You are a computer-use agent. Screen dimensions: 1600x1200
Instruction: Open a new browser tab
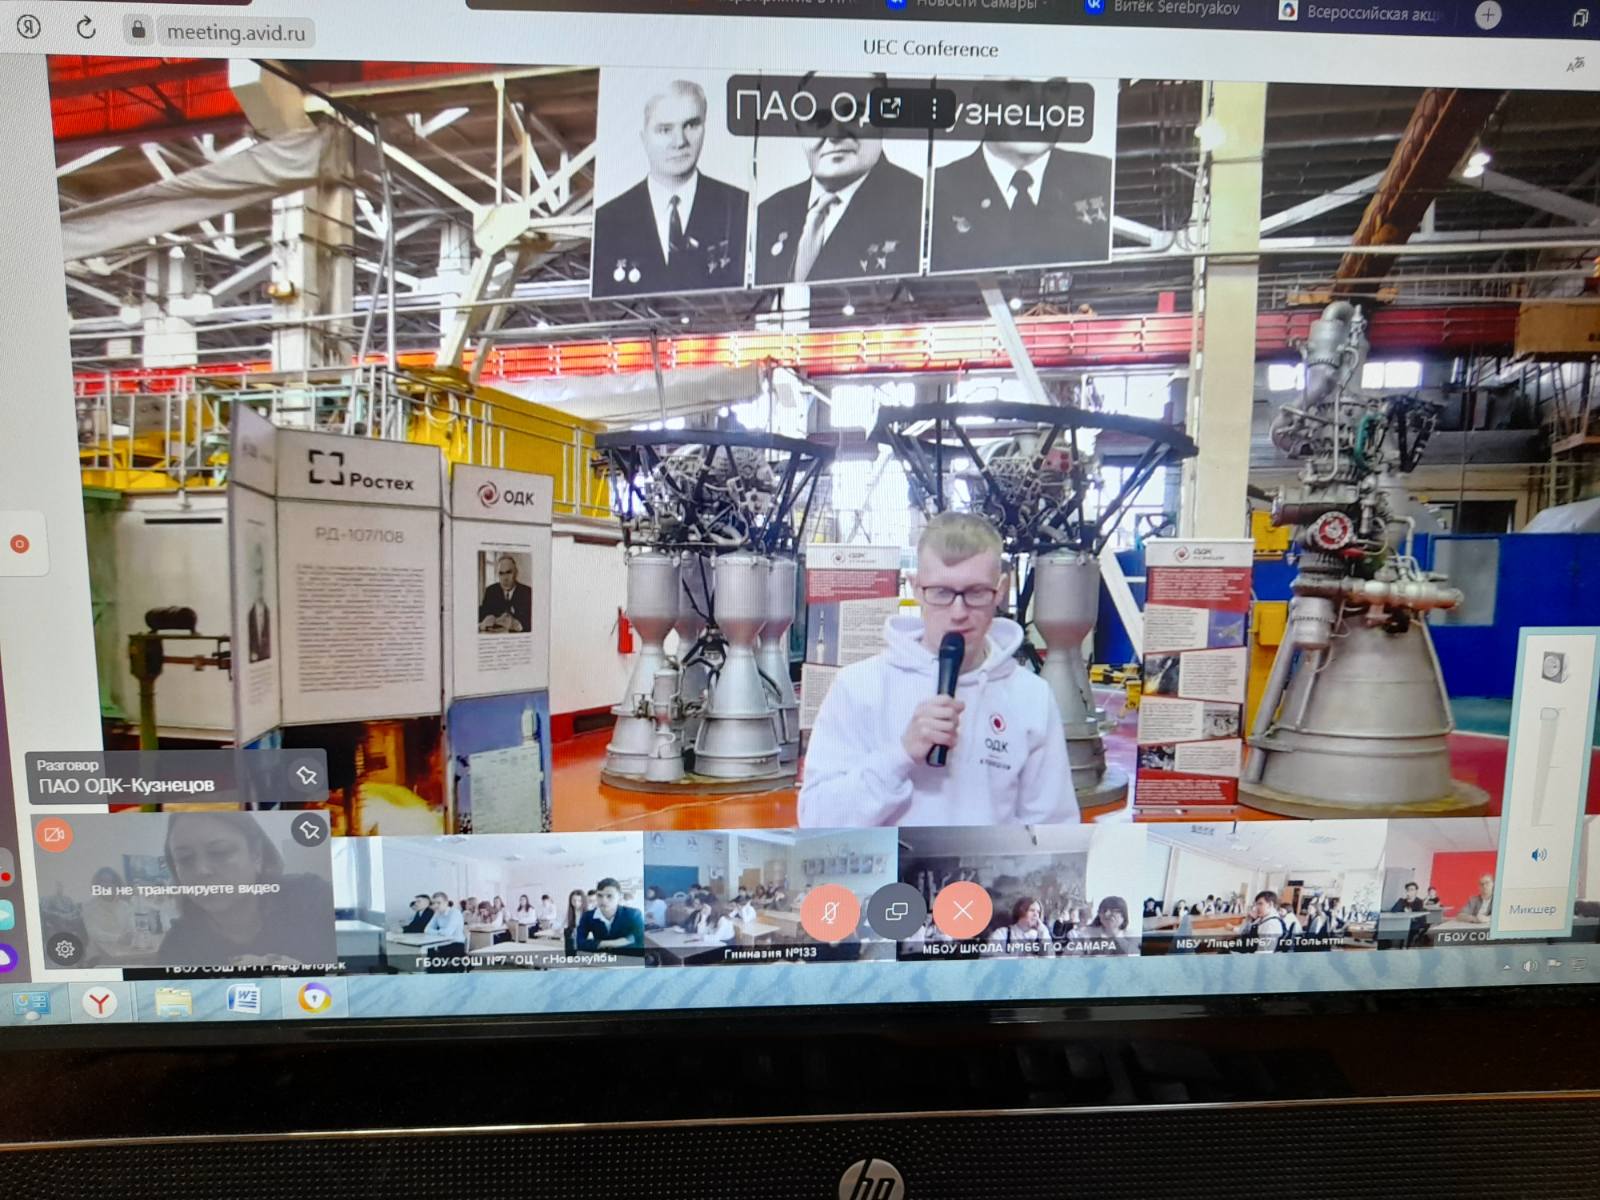[x=1488, y=15]
